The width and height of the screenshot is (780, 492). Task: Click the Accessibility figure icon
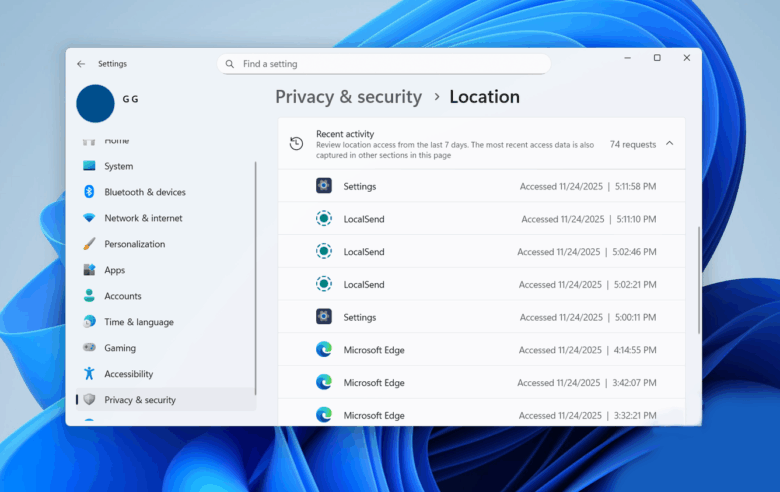tap(89, 374)
